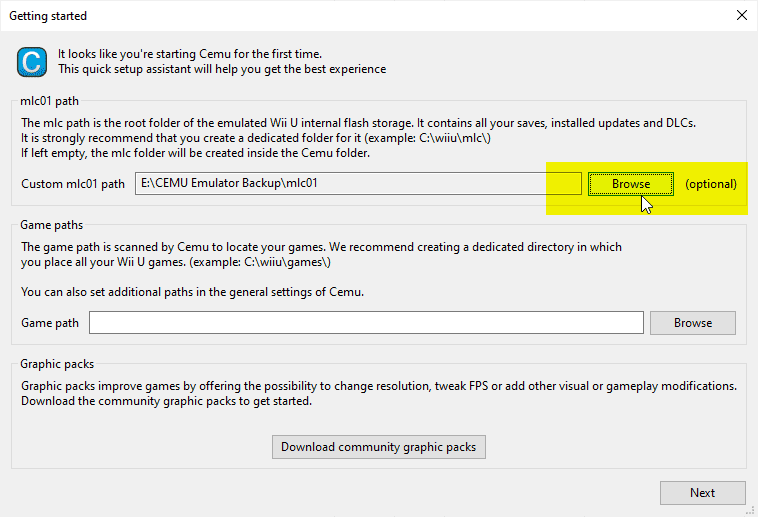
Task: Focus the empty Game path field
Action: click(366, 323)
